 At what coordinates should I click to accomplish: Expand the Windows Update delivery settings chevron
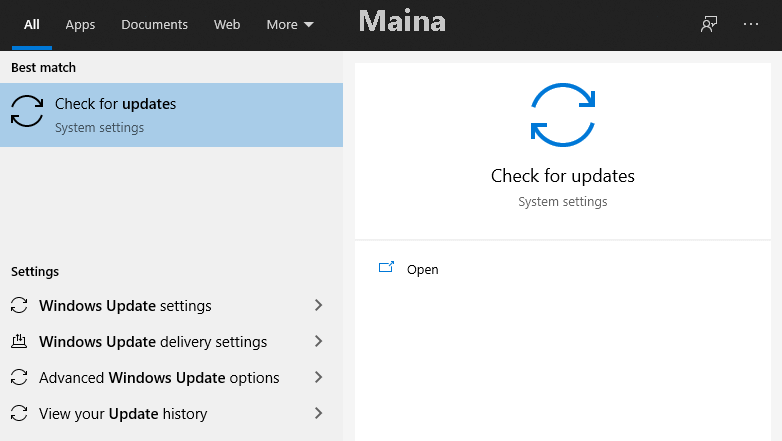(x=319, y=341)
